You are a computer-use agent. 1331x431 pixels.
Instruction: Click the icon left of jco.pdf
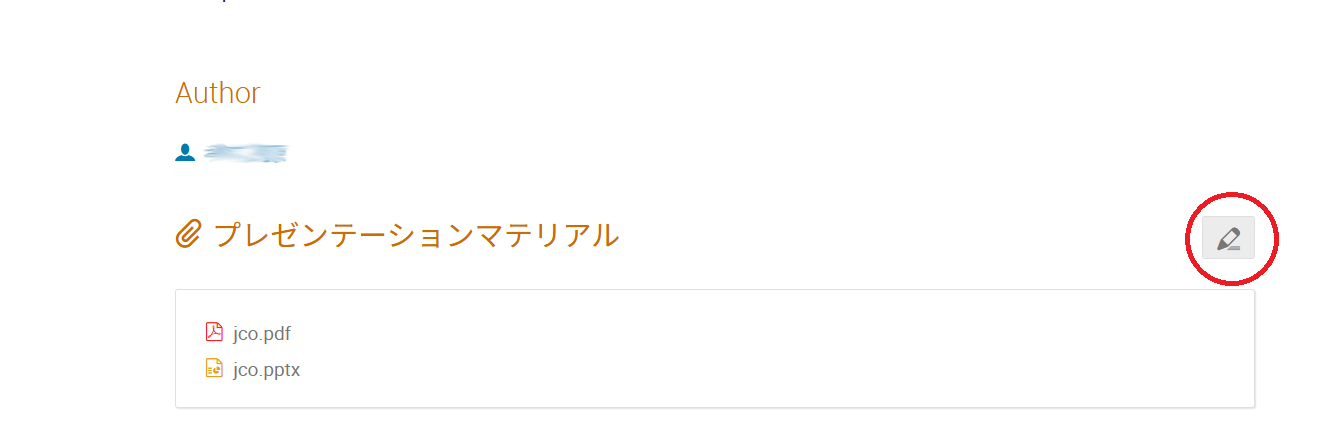coord(214,332)
